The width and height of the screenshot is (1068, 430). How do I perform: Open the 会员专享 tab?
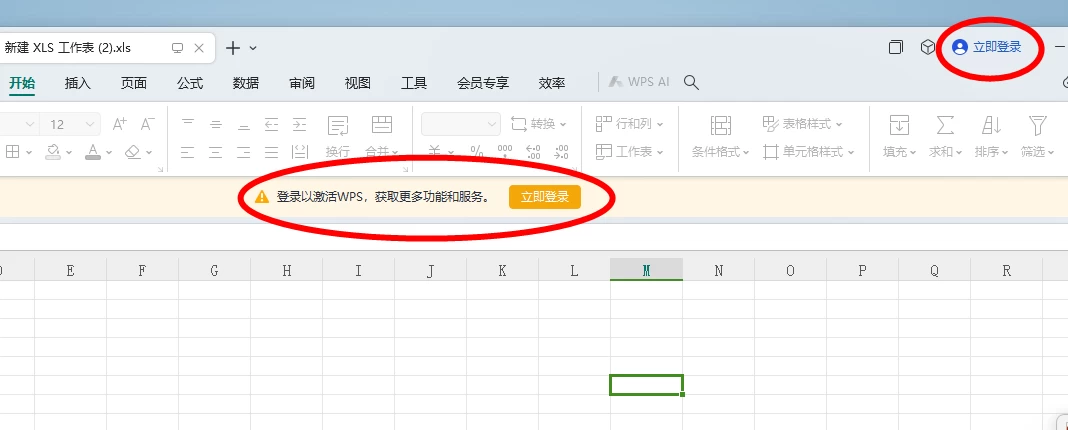point(483,83)
